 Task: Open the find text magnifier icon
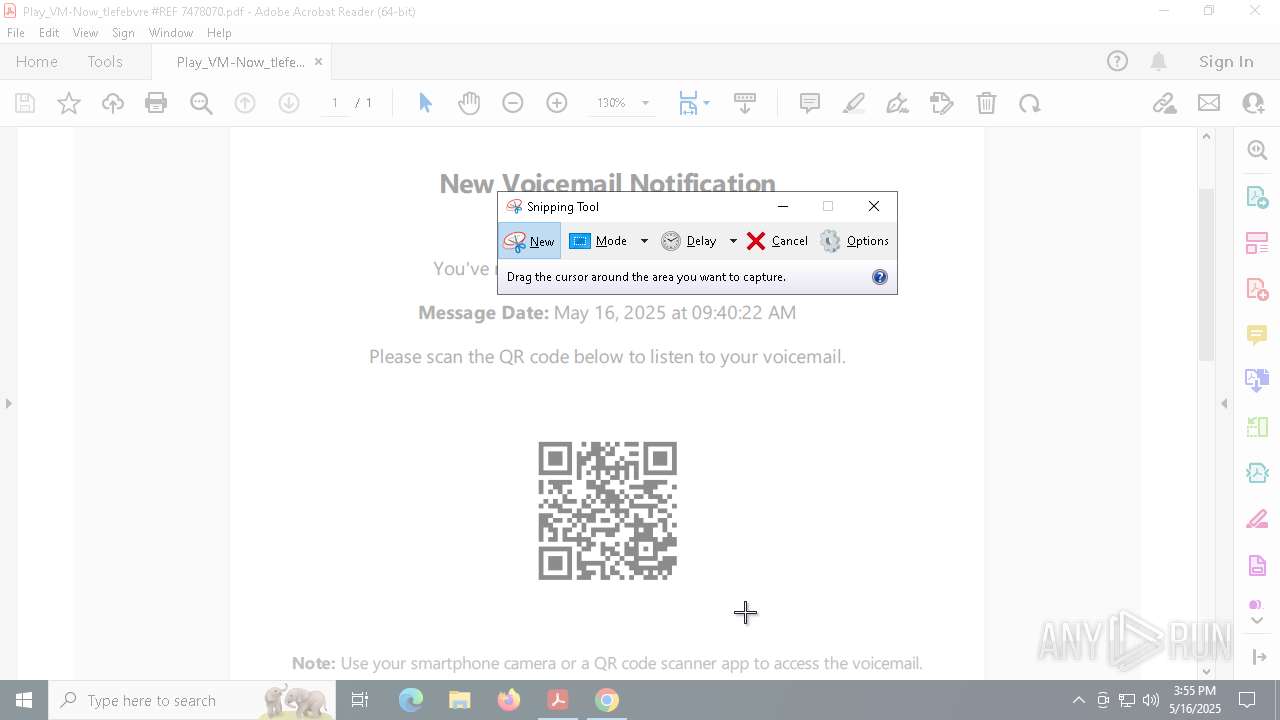[201, 103]
